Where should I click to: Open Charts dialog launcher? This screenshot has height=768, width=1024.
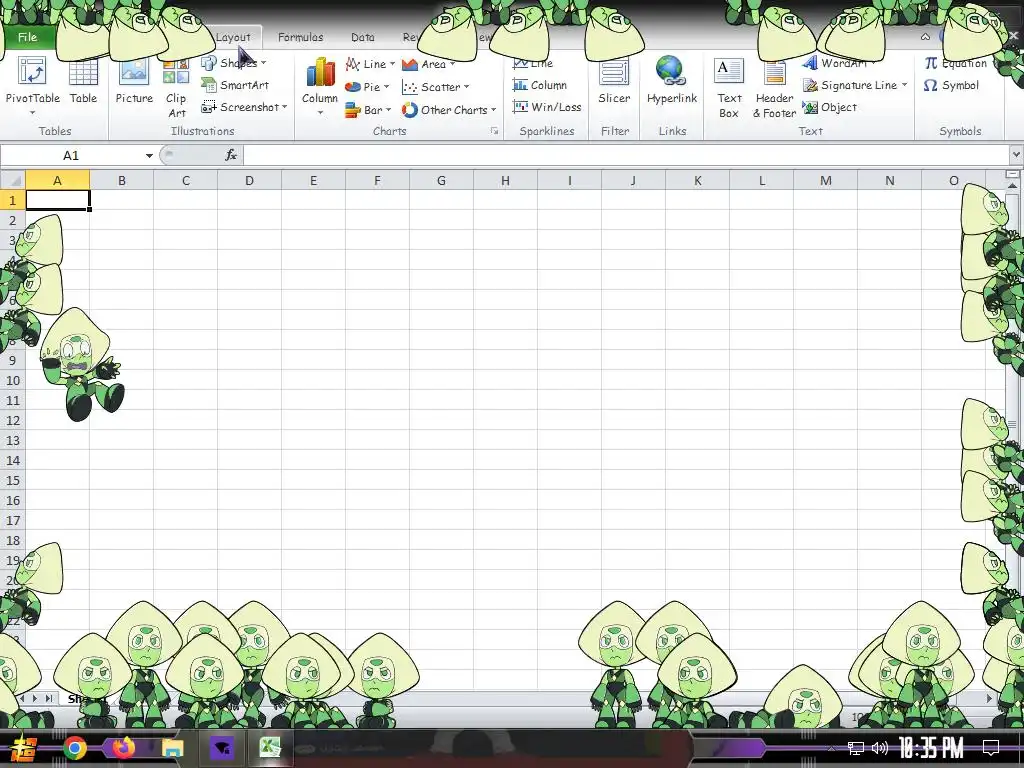click(x=494, y=131)
